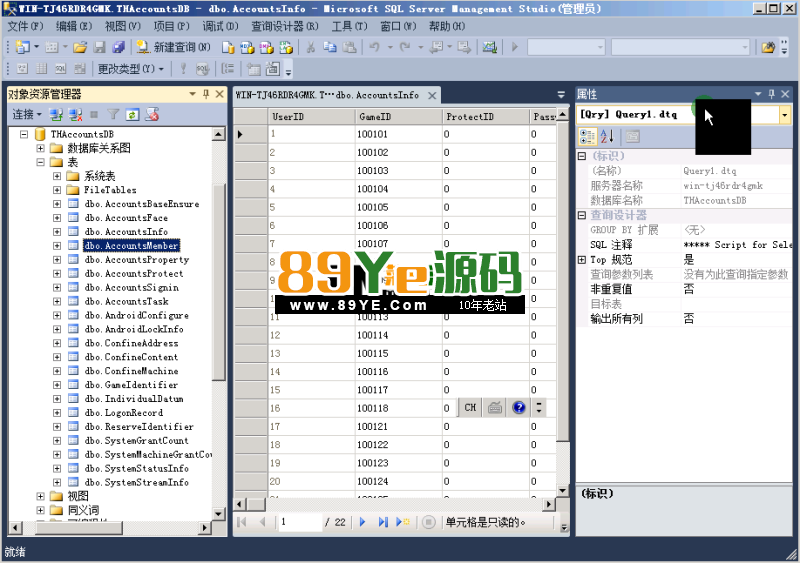Go to last record button

[x=383, y=522]
